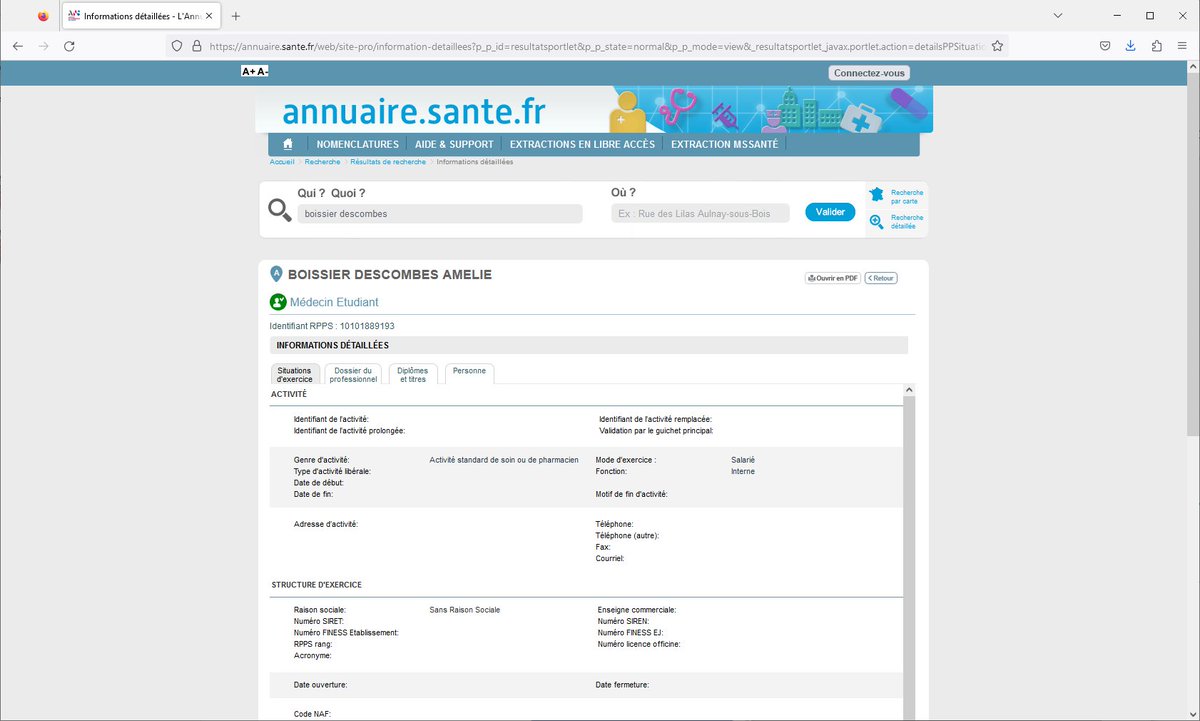Follow the Accueil breadcrumb link
The image size is (1200, 721).
tap(282, 162)
